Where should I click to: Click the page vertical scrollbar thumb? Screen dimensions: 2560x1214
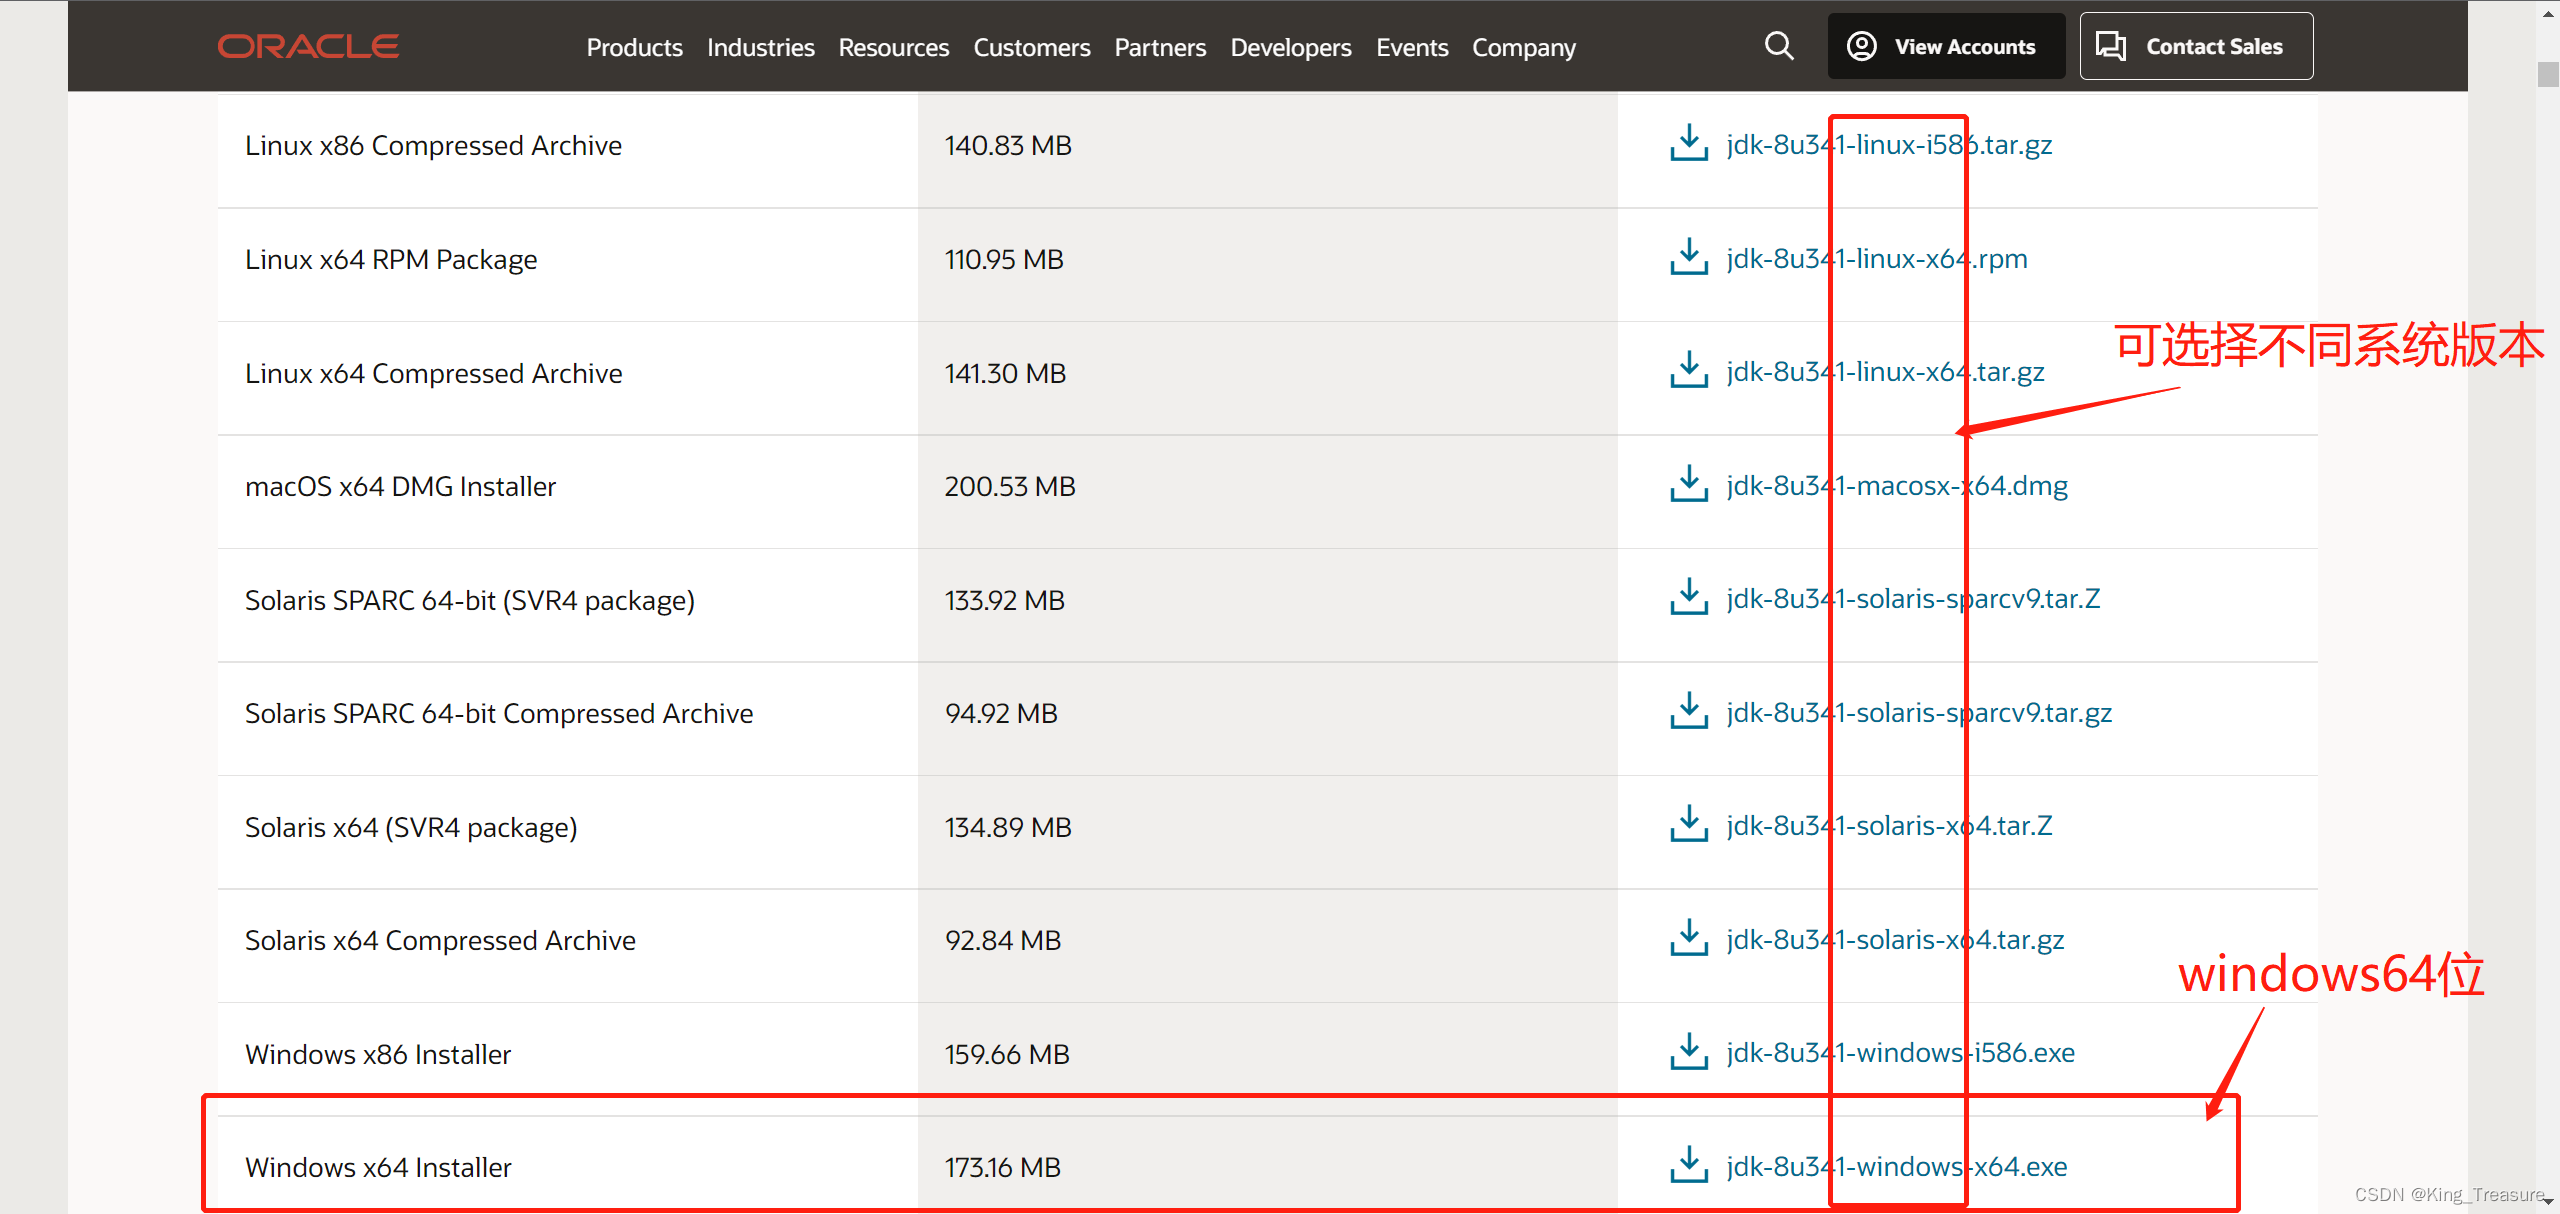click(x=2548, y=74)
